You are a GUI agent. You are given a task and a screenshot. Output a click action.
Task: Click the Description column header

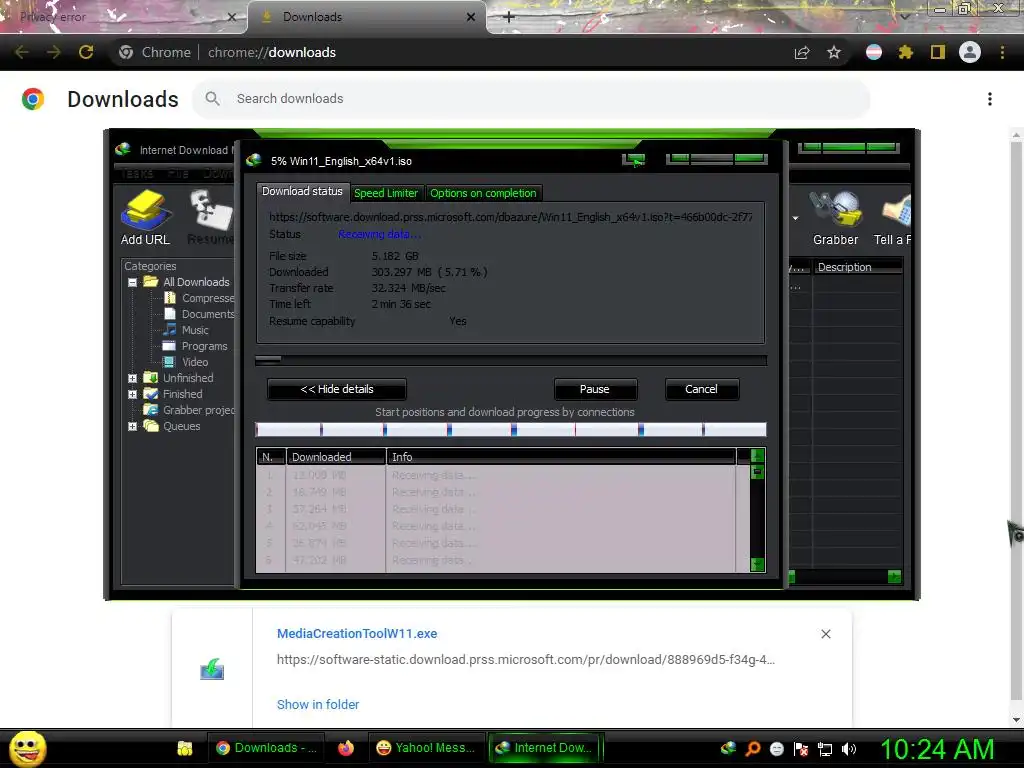(858, 267)
